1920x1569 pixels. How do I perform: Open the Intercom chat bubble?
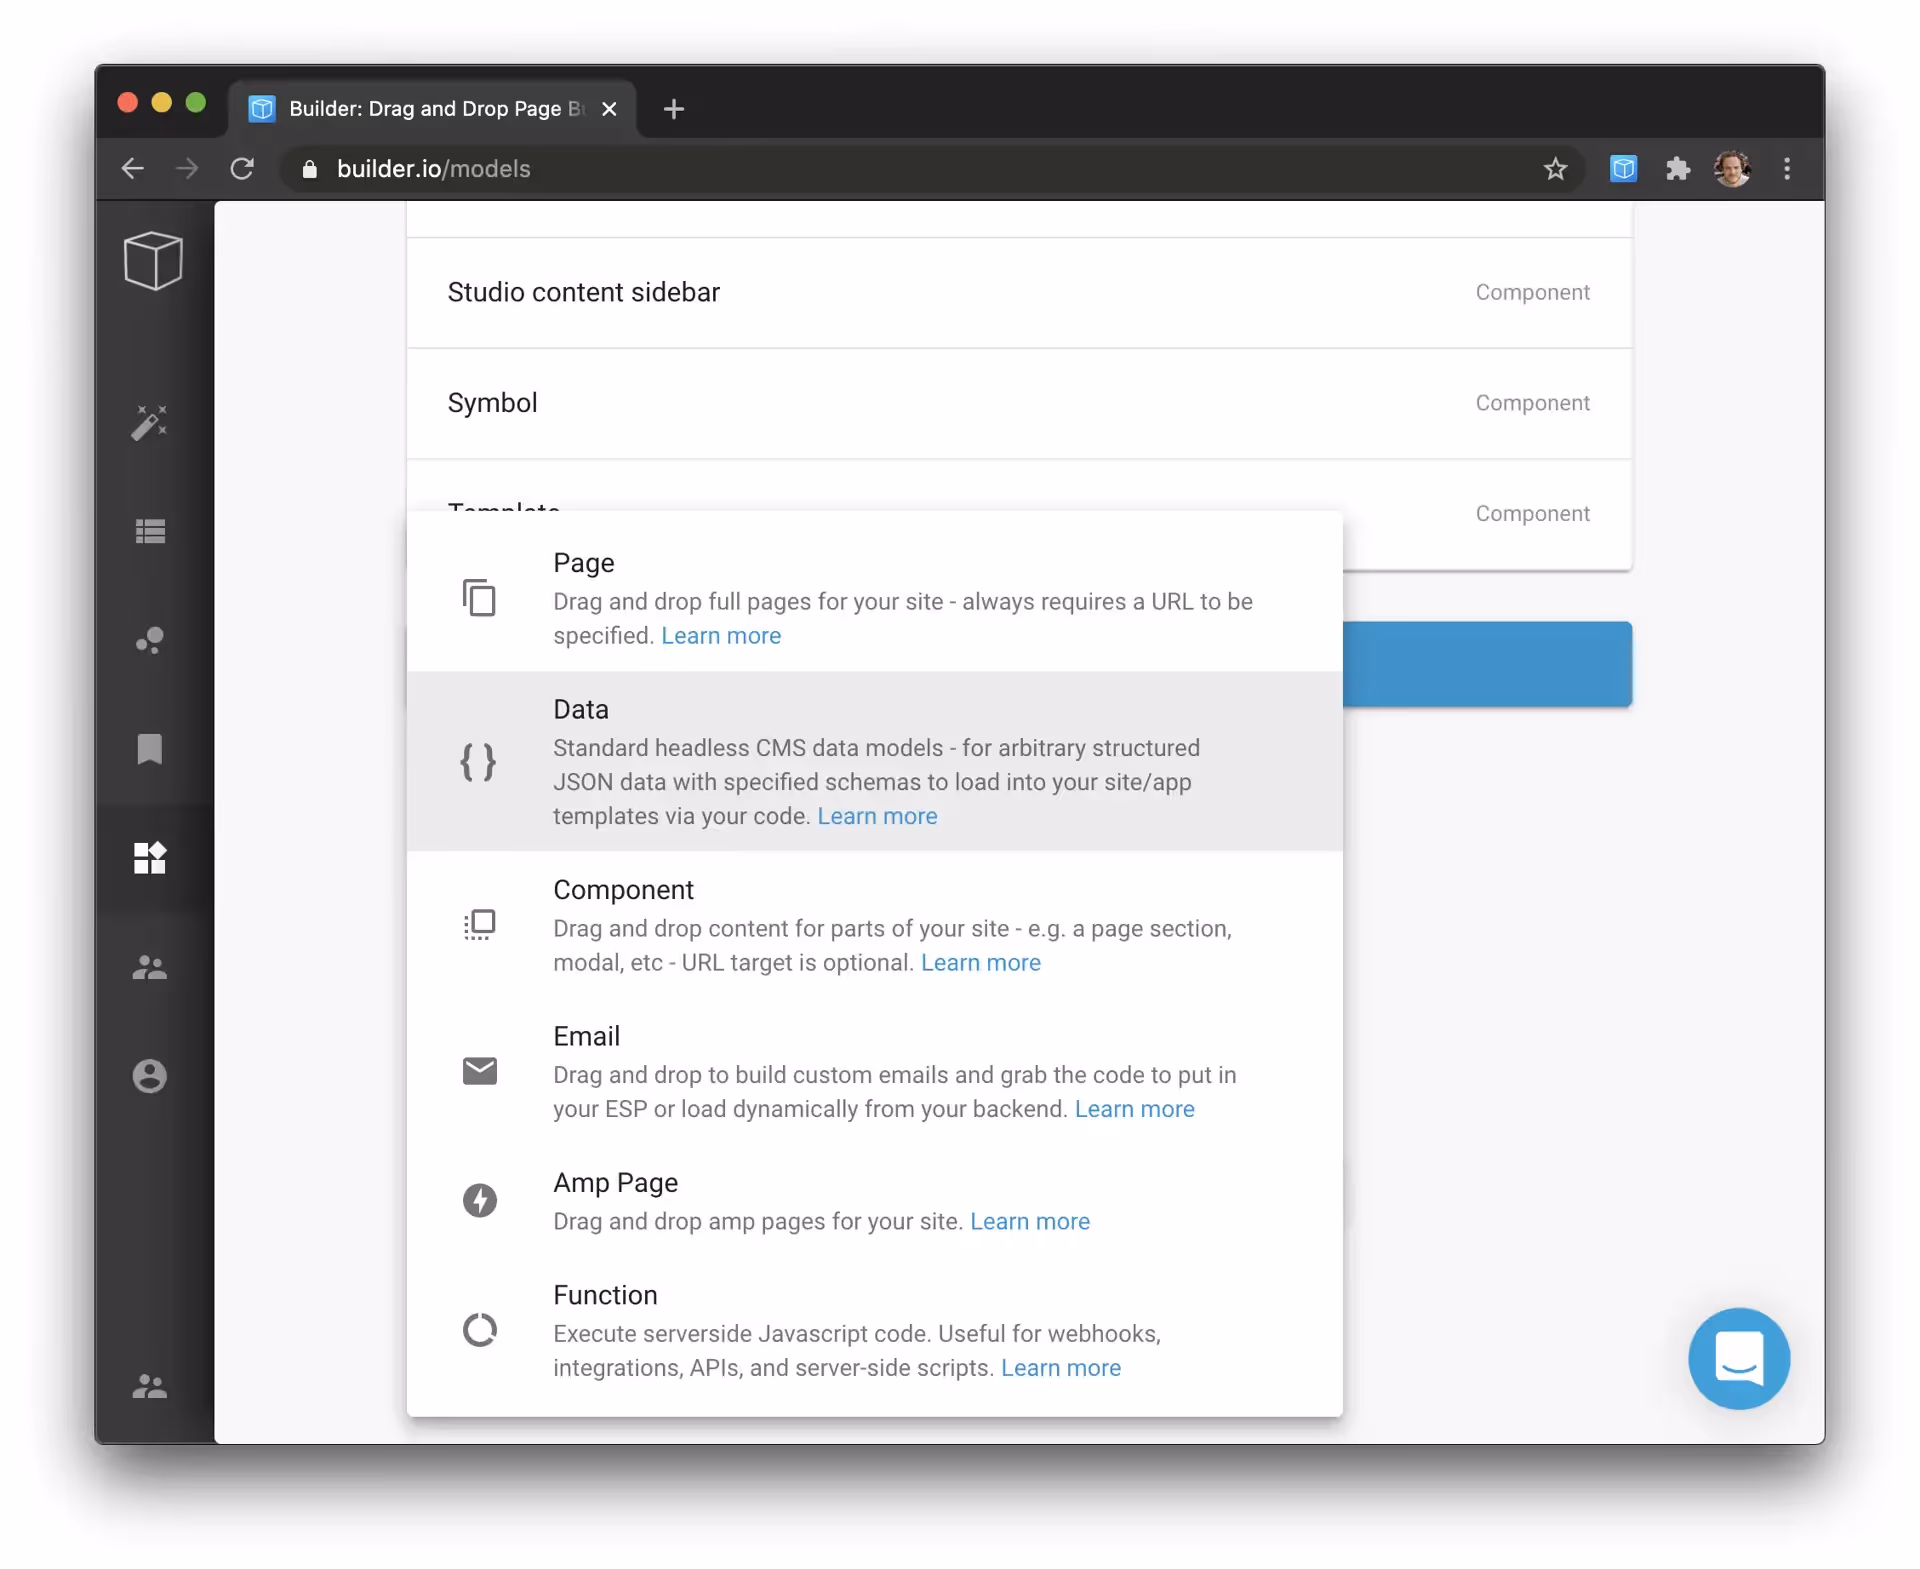(1738, 1358)
